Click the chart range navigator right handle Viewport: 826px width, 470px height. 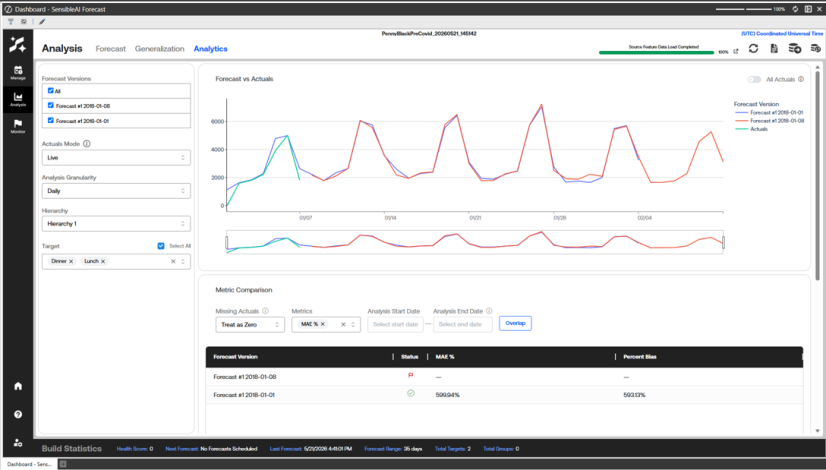[x=723, y=242]
